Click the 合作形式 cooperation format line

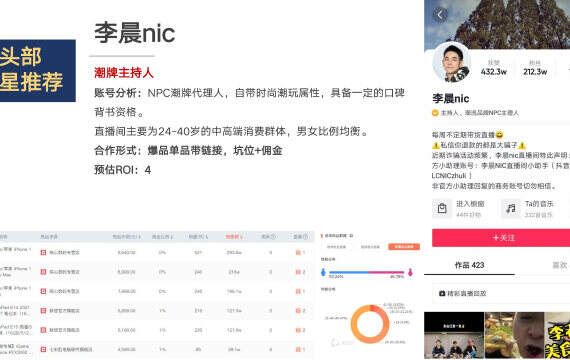click(x=188, y=151)
